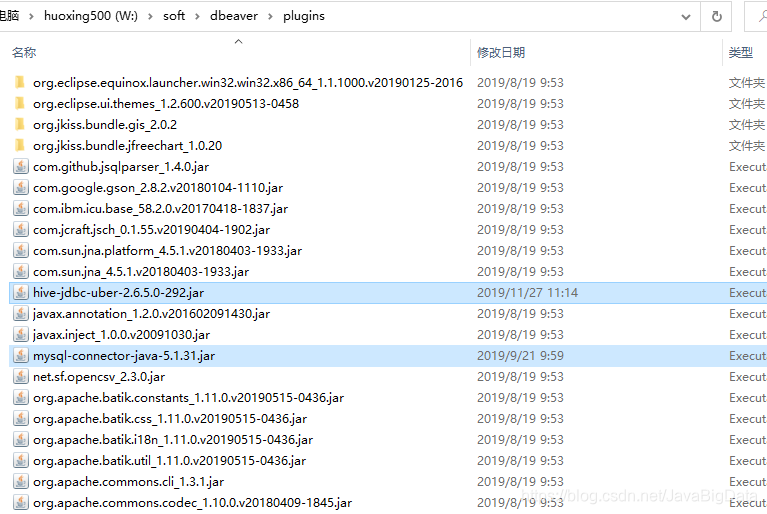Click folder icon of org.jkiss.bundle.jfreechart_1.0.20
The image size is (767, 514).
[x=20, y=145]
